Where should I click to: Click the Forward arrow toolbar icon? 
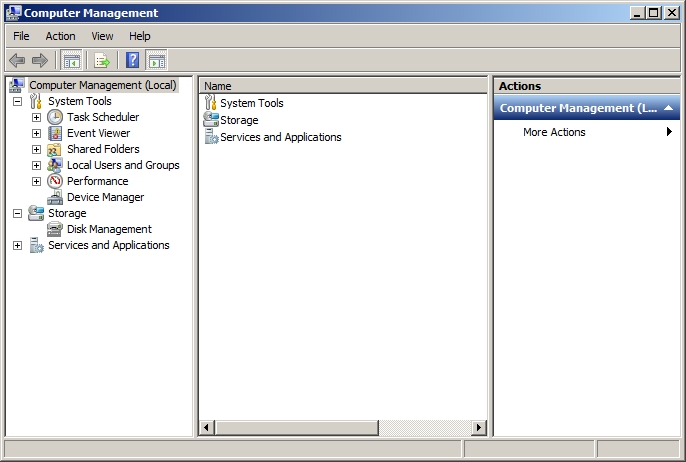(x=40, y=60)
